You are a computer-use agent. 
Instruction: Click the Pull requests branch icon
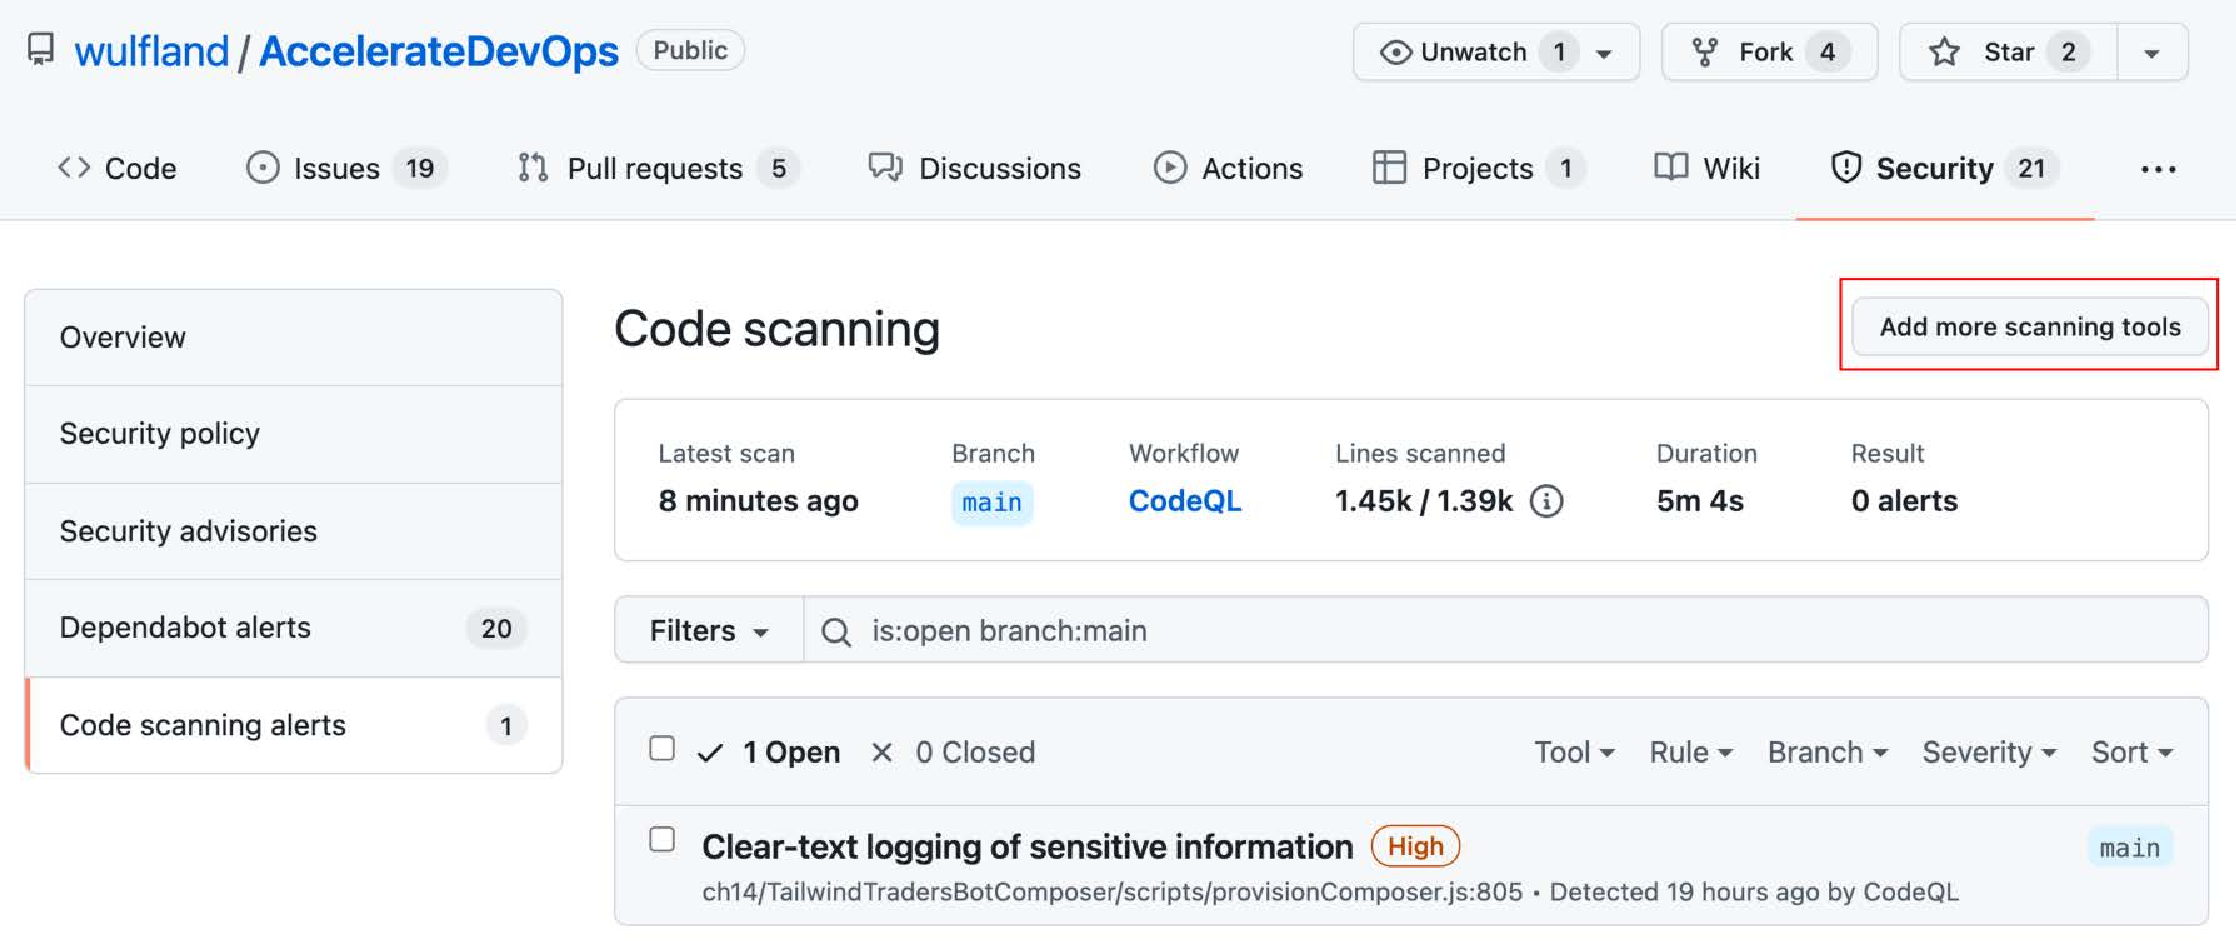tap(533, 168)
